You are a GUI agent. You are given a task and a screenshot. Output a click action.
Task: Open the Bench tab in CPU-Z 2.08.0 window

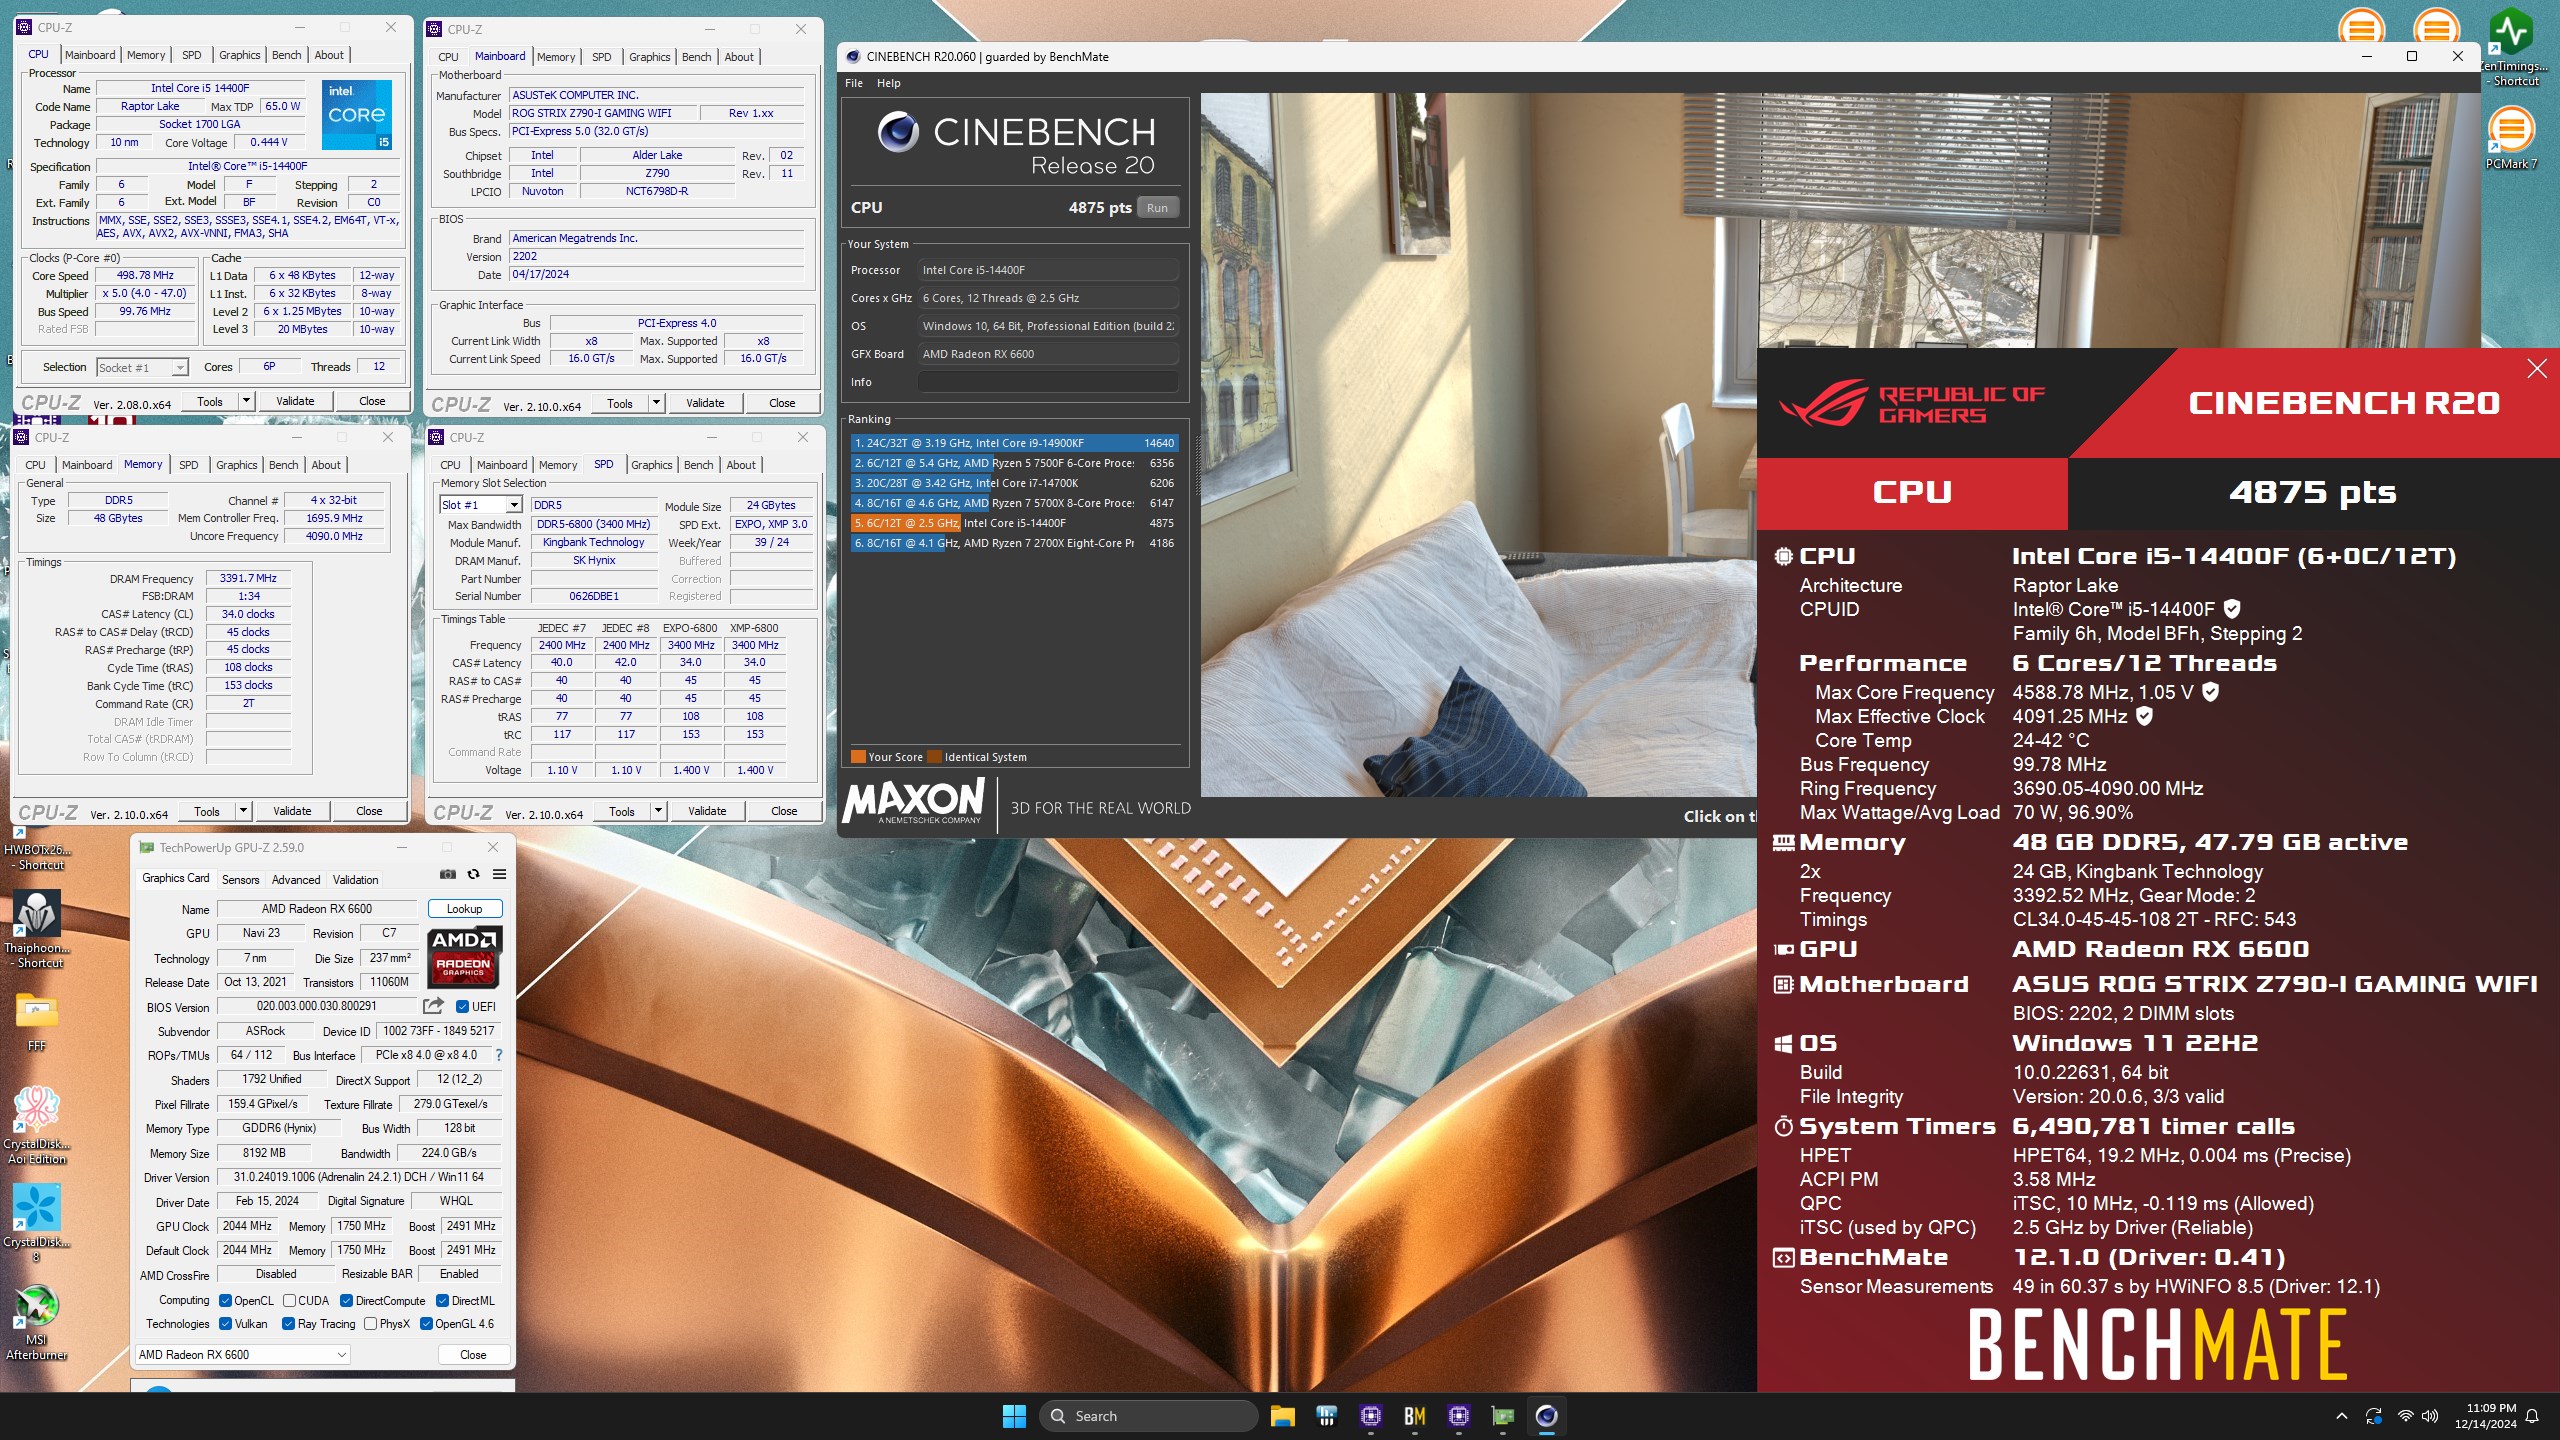coord(286,55)
